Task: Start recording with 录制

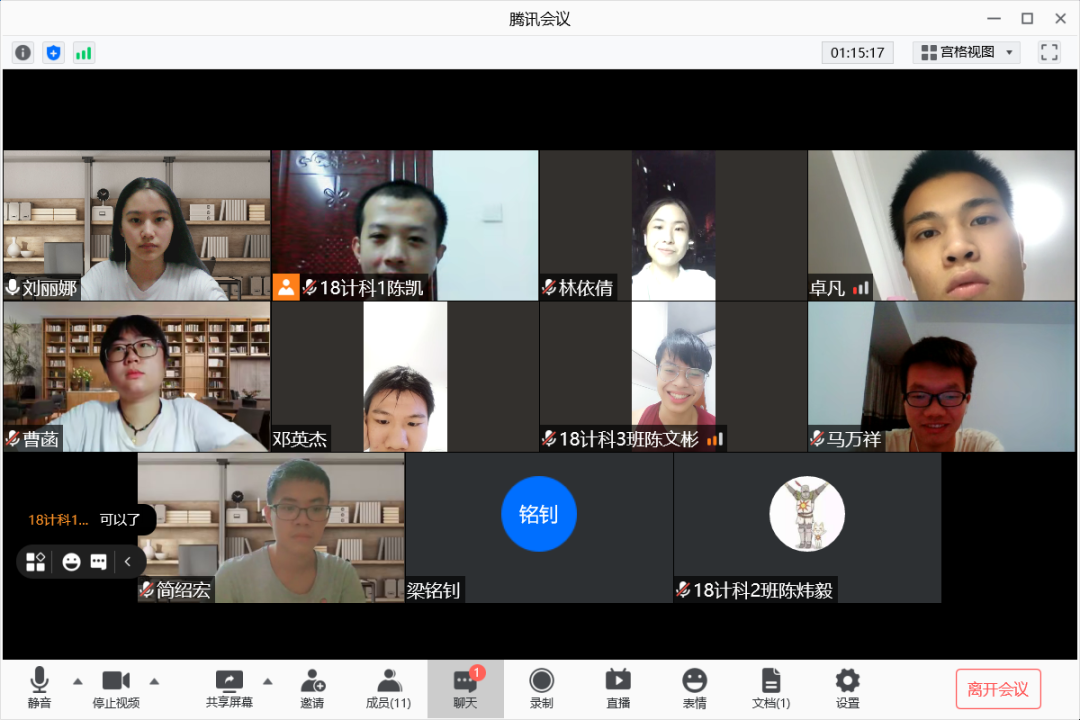Action: (x=541, y=688)
